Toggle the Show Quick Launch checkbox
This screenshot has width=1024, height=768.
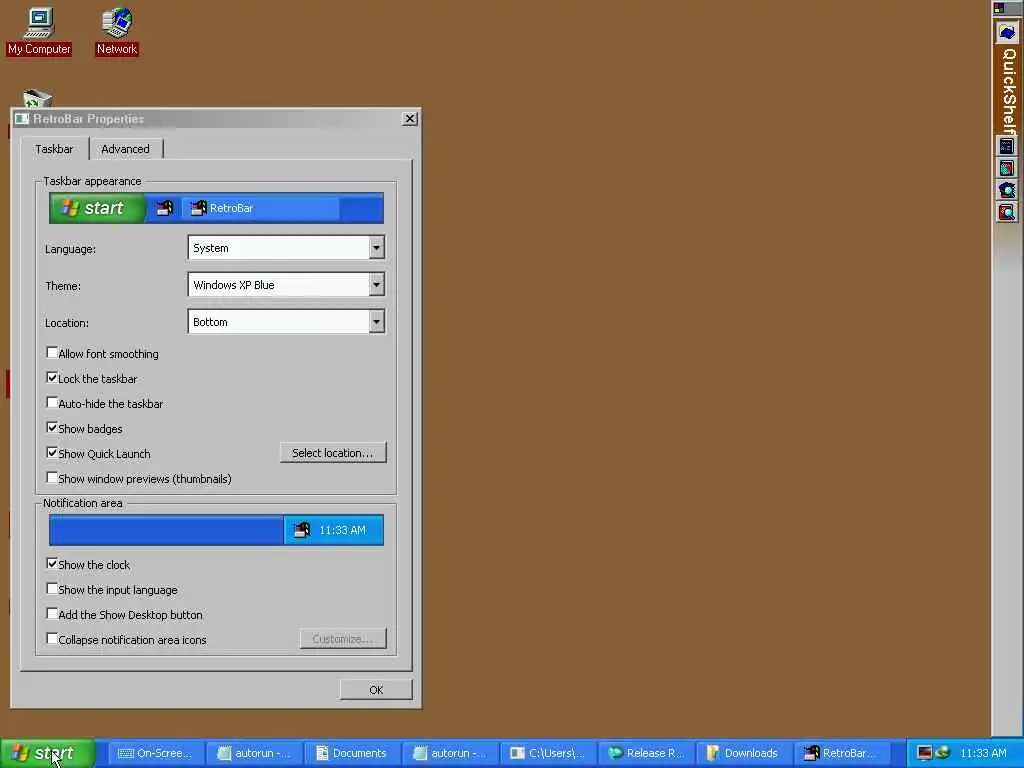(x=52, y=453)
